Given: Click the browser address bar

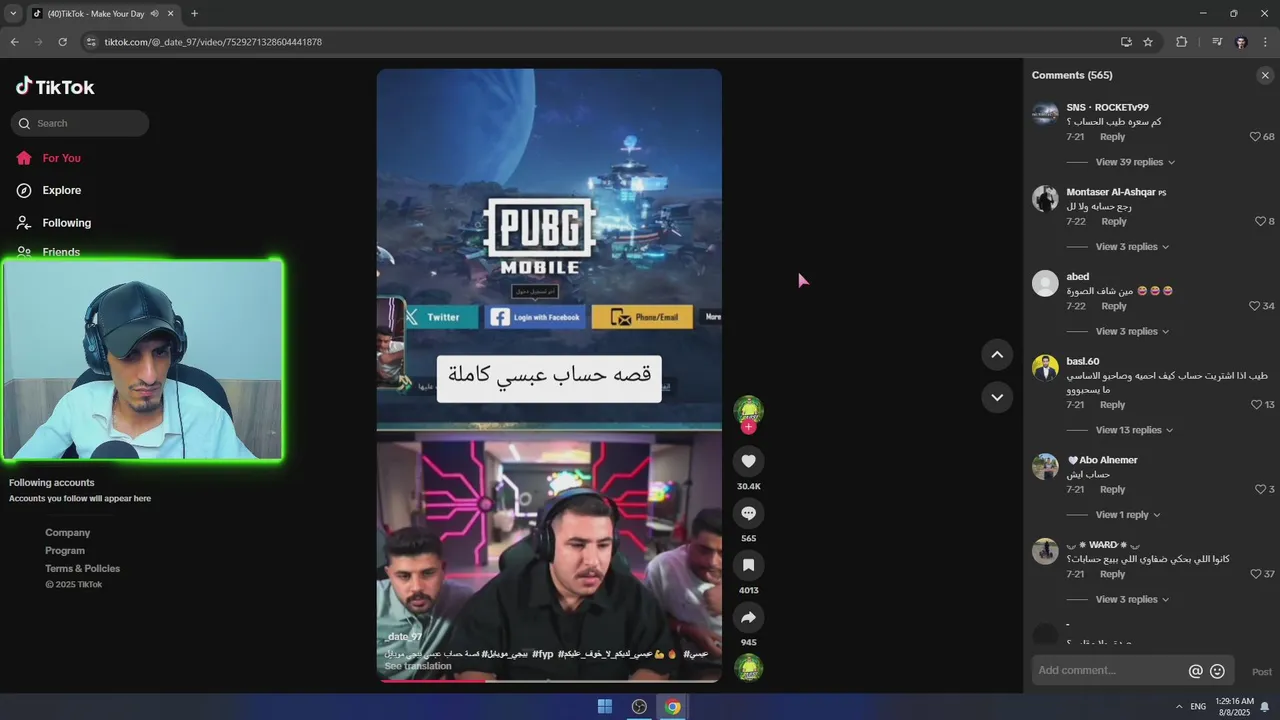Looking at the screenshot, I should pos(600,42).
